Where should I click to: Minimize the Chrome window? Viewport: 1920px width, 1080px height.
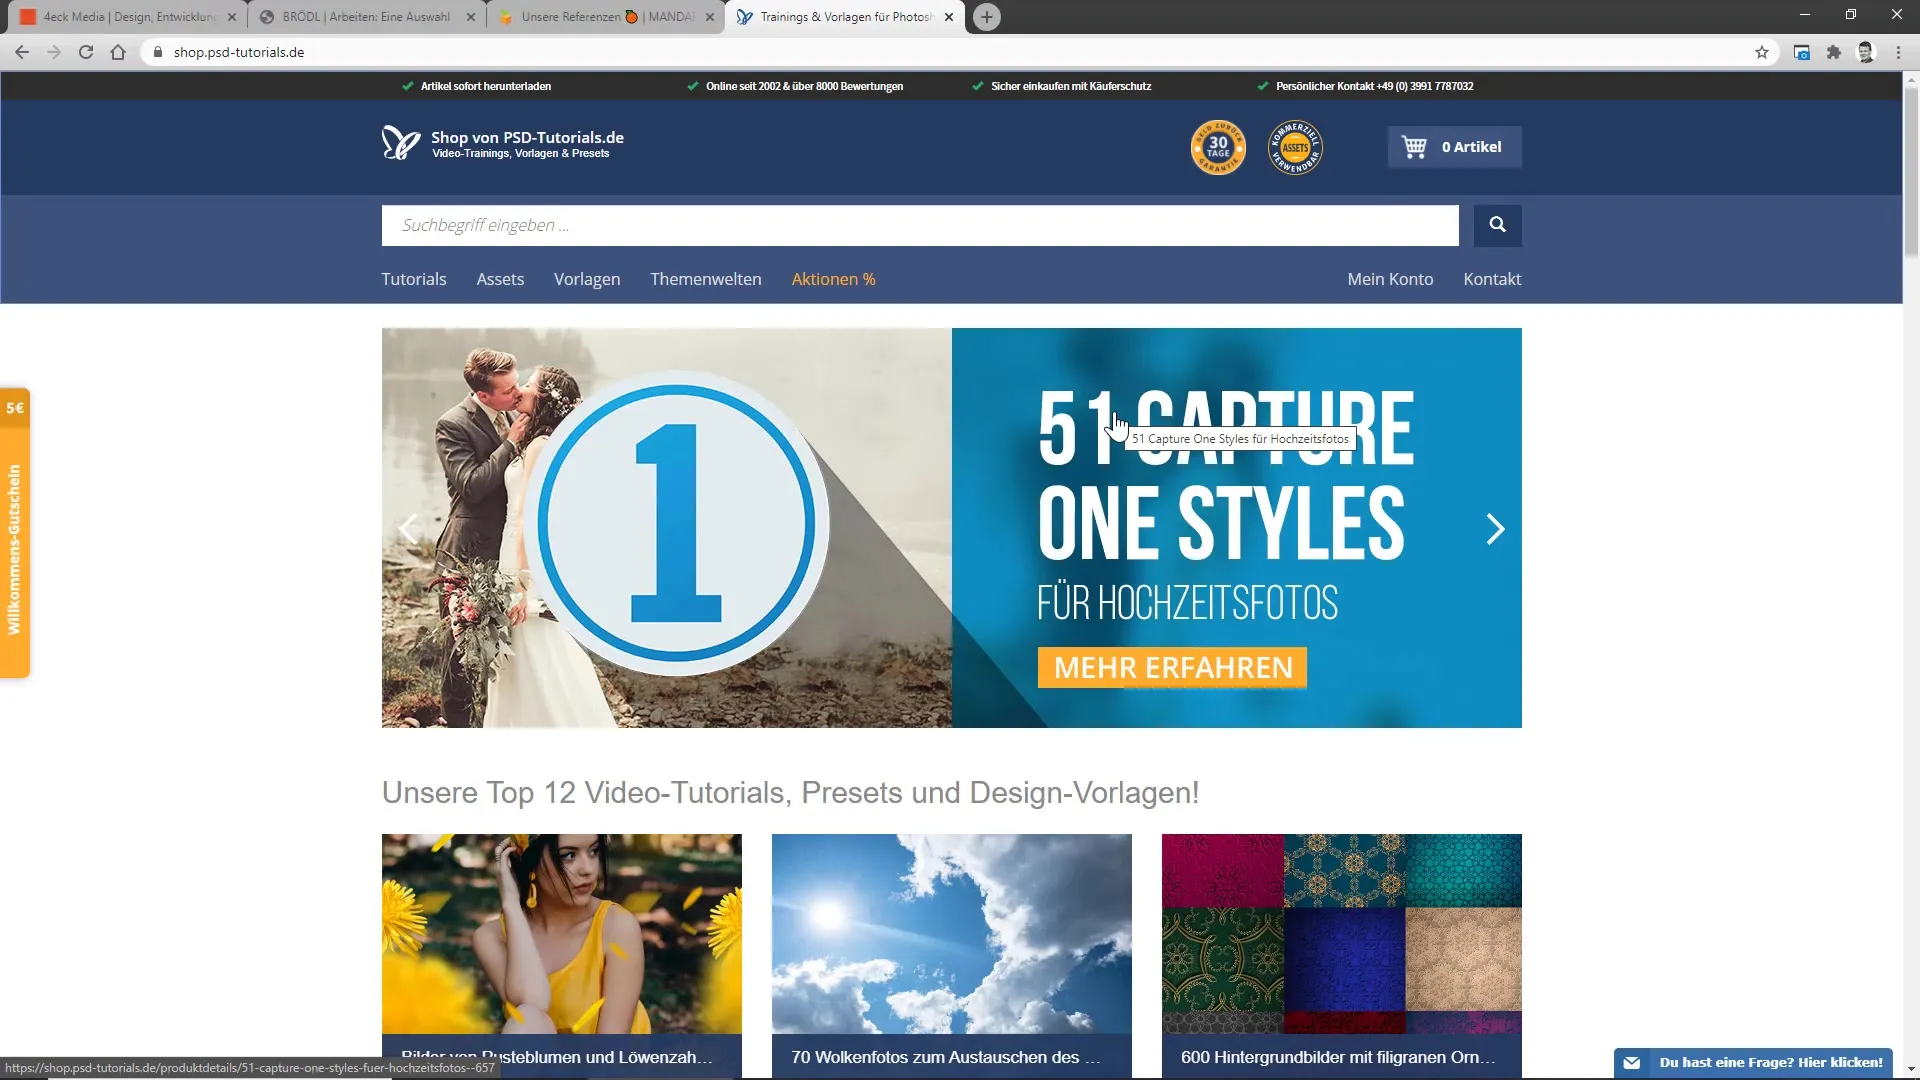[1805, 15]
